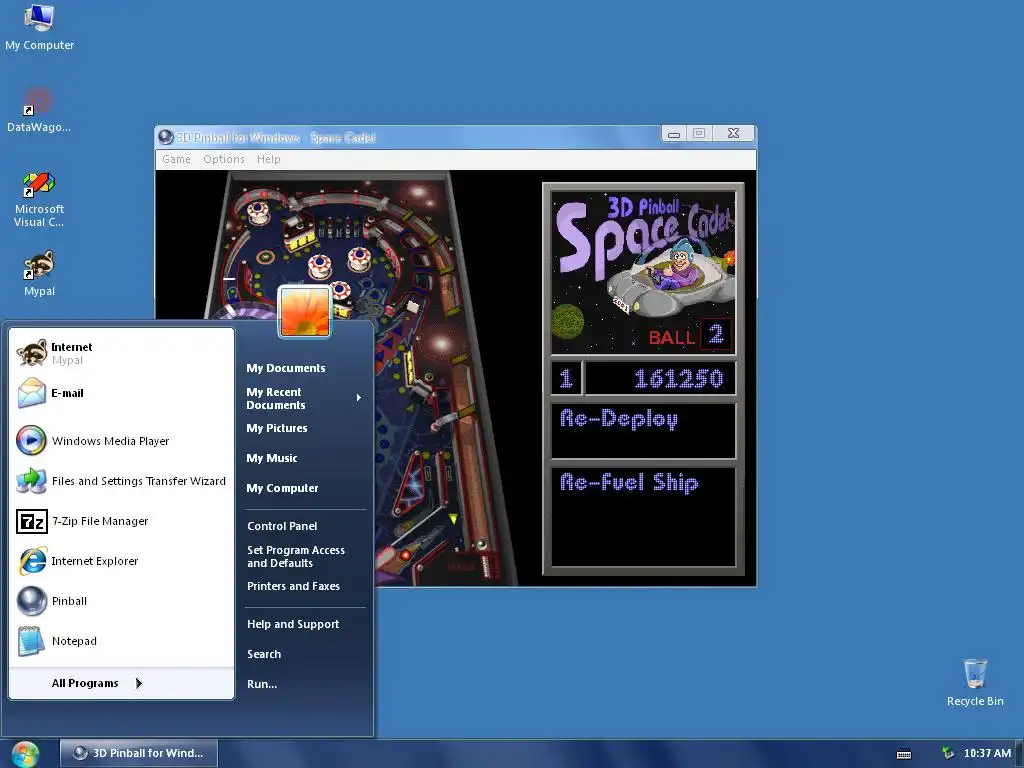Click the Re-Deploy message panel
This screenshot has height=768, width=1024.
pos(643,431)
